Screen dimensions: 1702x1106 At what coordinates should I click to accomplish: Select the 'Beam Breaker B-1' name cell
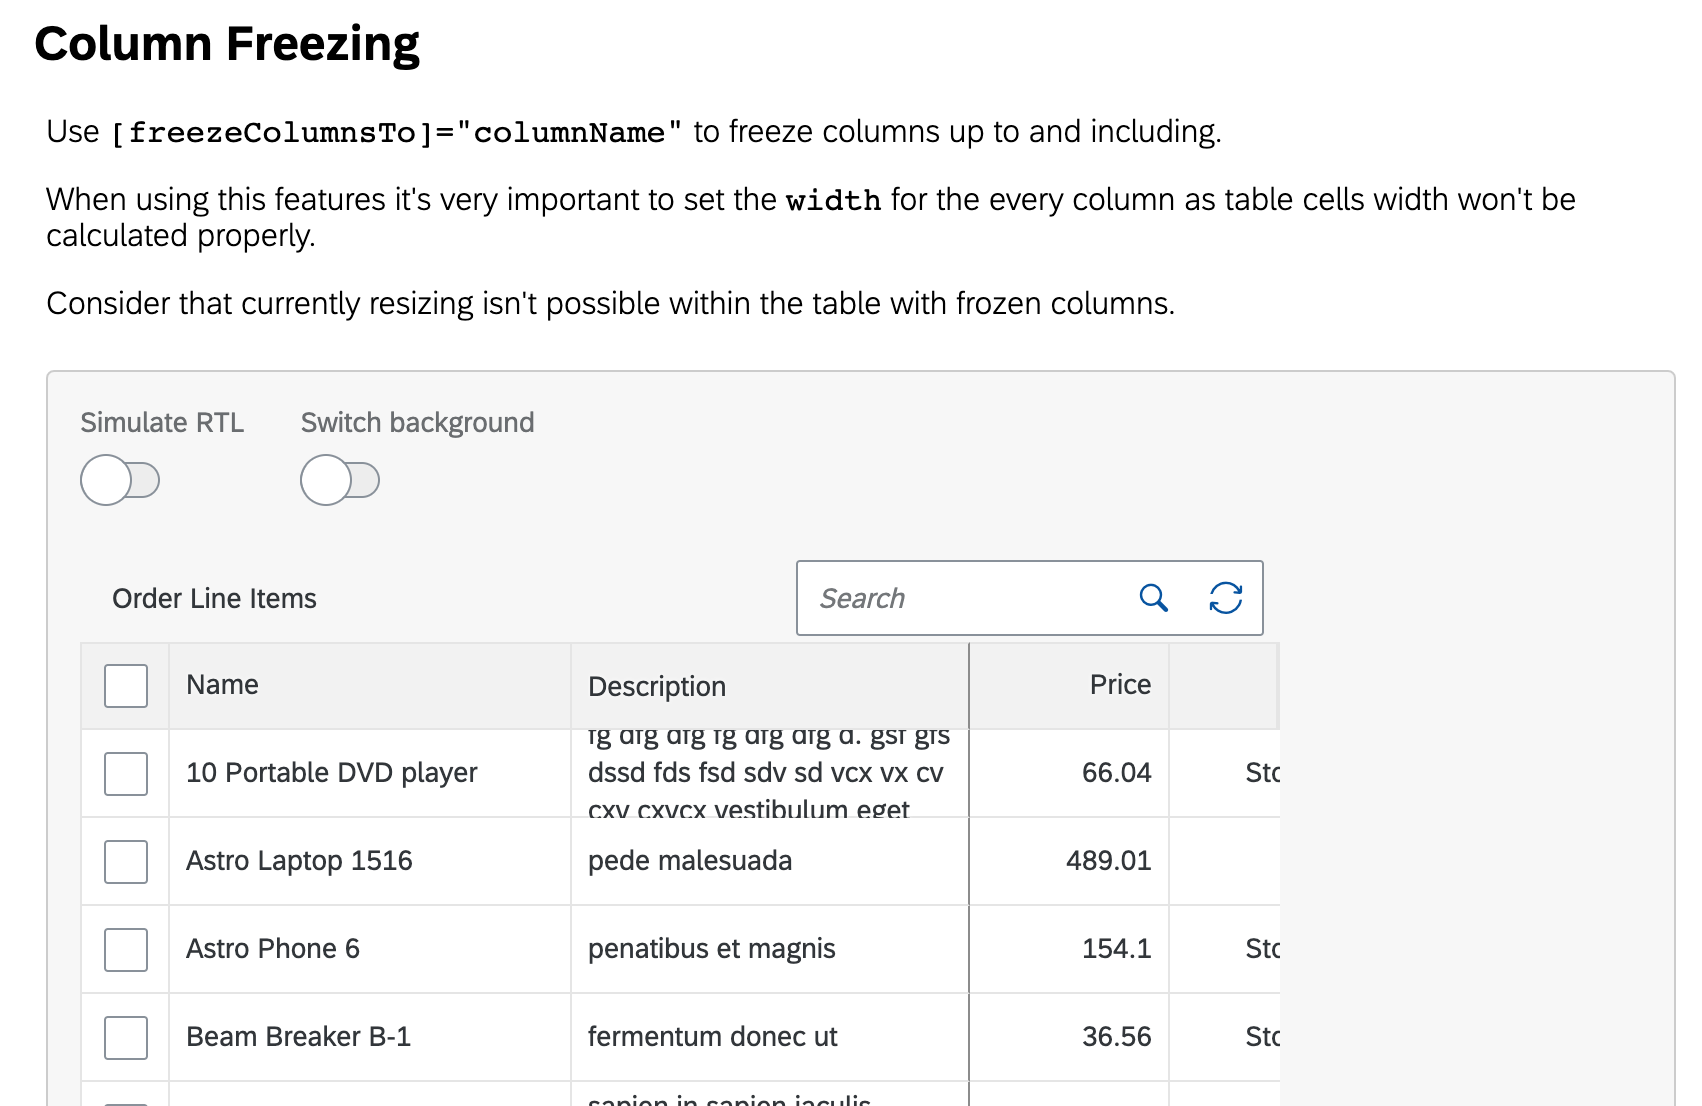pos(370,1037)
